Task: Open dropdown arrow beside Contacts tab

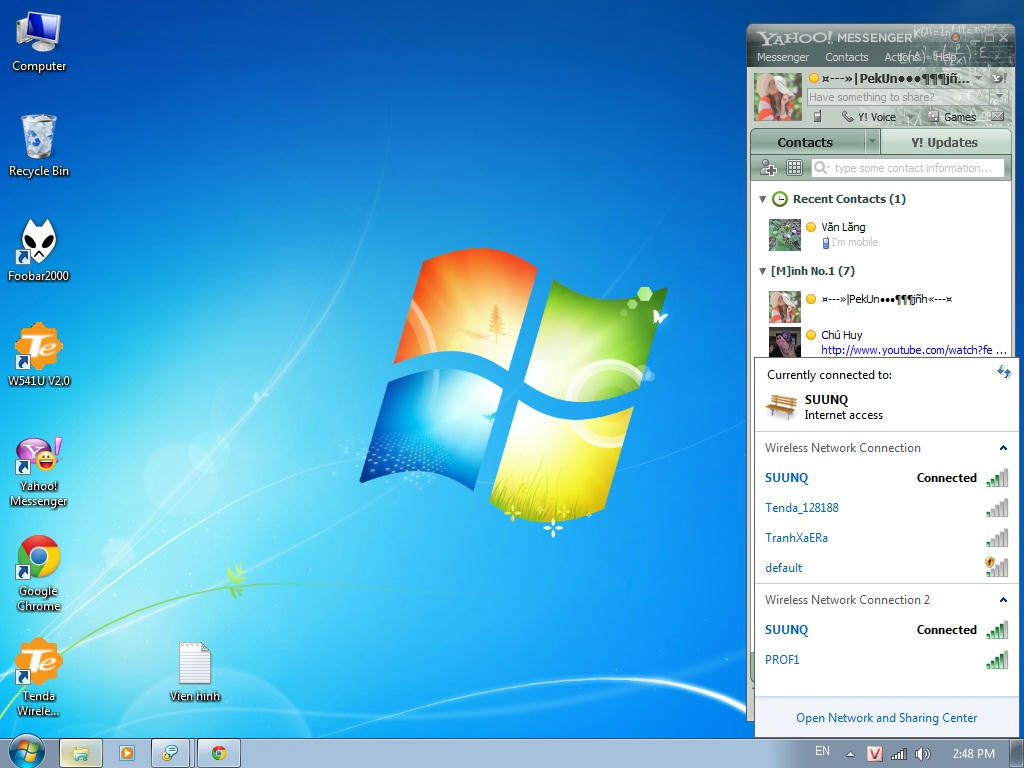Action: click(x=872, y=141)
